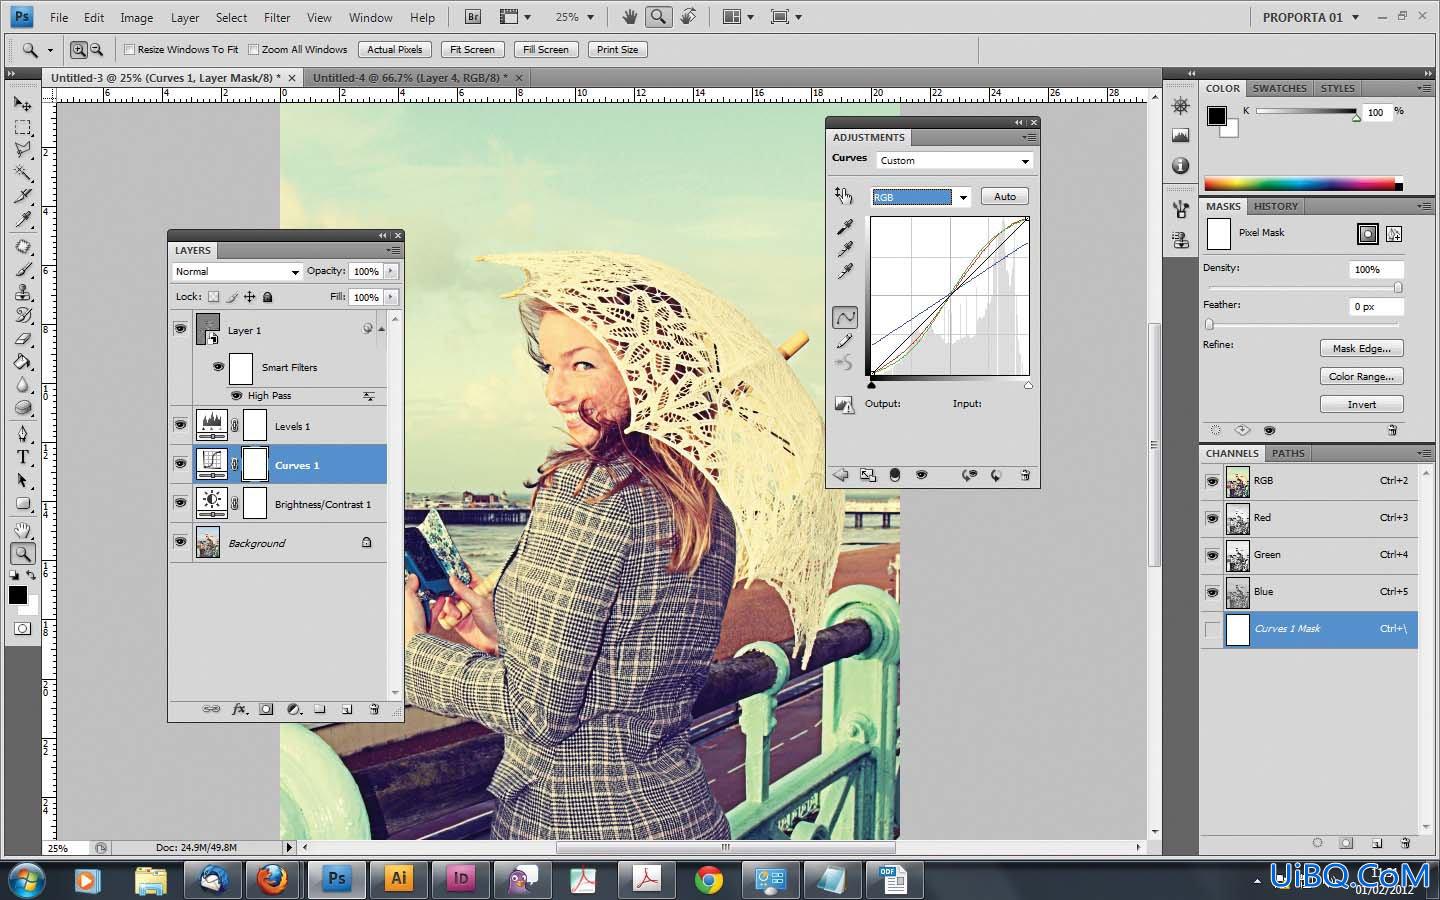Screen dimensions: 1440x900
Task: Pick the black point eyedropper in Curves
Action: 845,227
